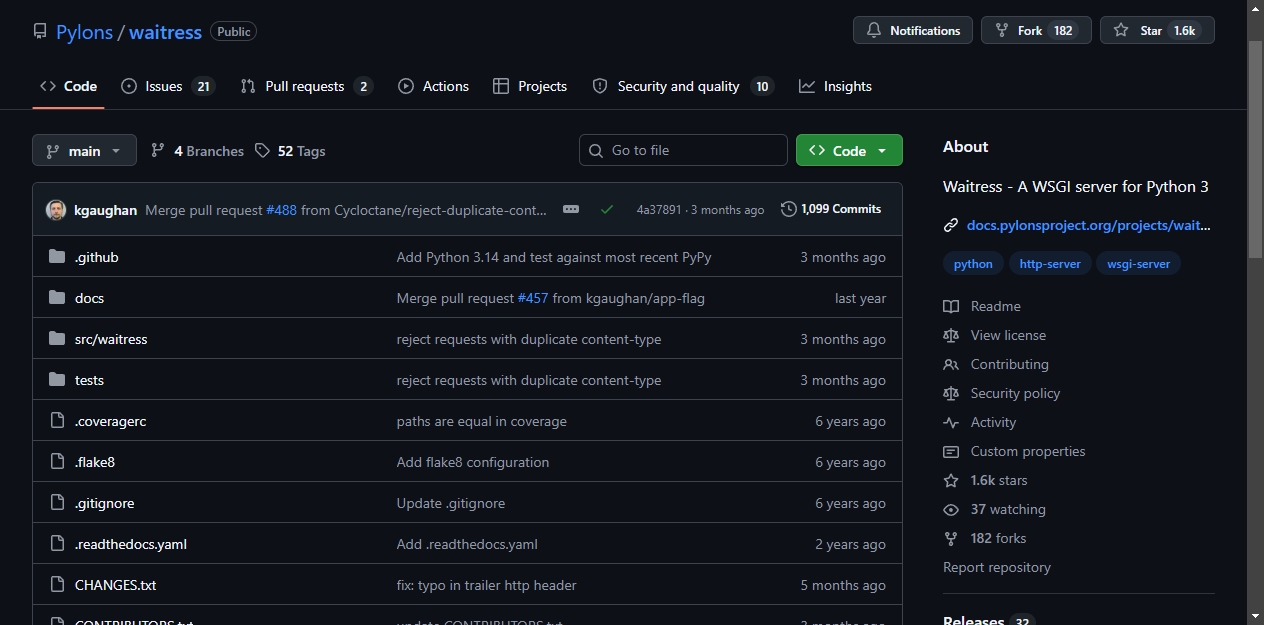This screenshot has height=625, width=1264.
Task: Click the pulse icon beside Activity
Action: point(951,422)
